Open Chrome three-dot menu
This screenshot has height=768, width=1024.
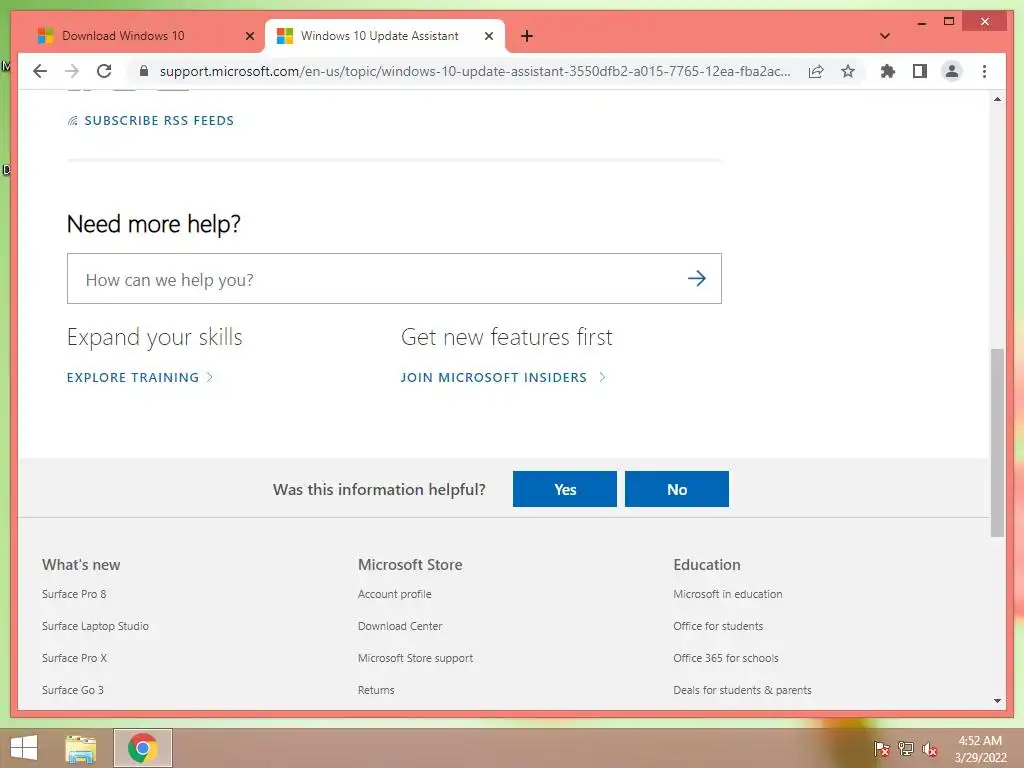click(x=984, y=71)
